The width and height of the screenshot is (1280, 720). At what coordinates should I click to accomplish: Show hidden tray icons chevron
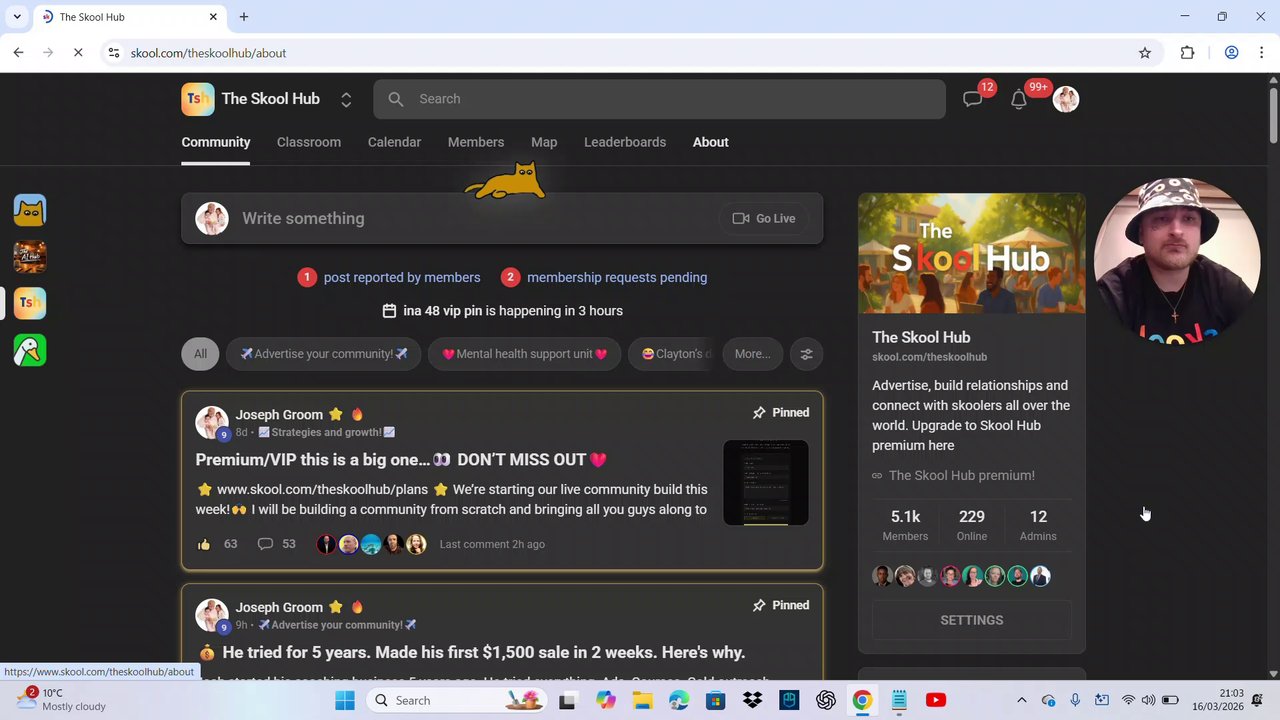1021,701
